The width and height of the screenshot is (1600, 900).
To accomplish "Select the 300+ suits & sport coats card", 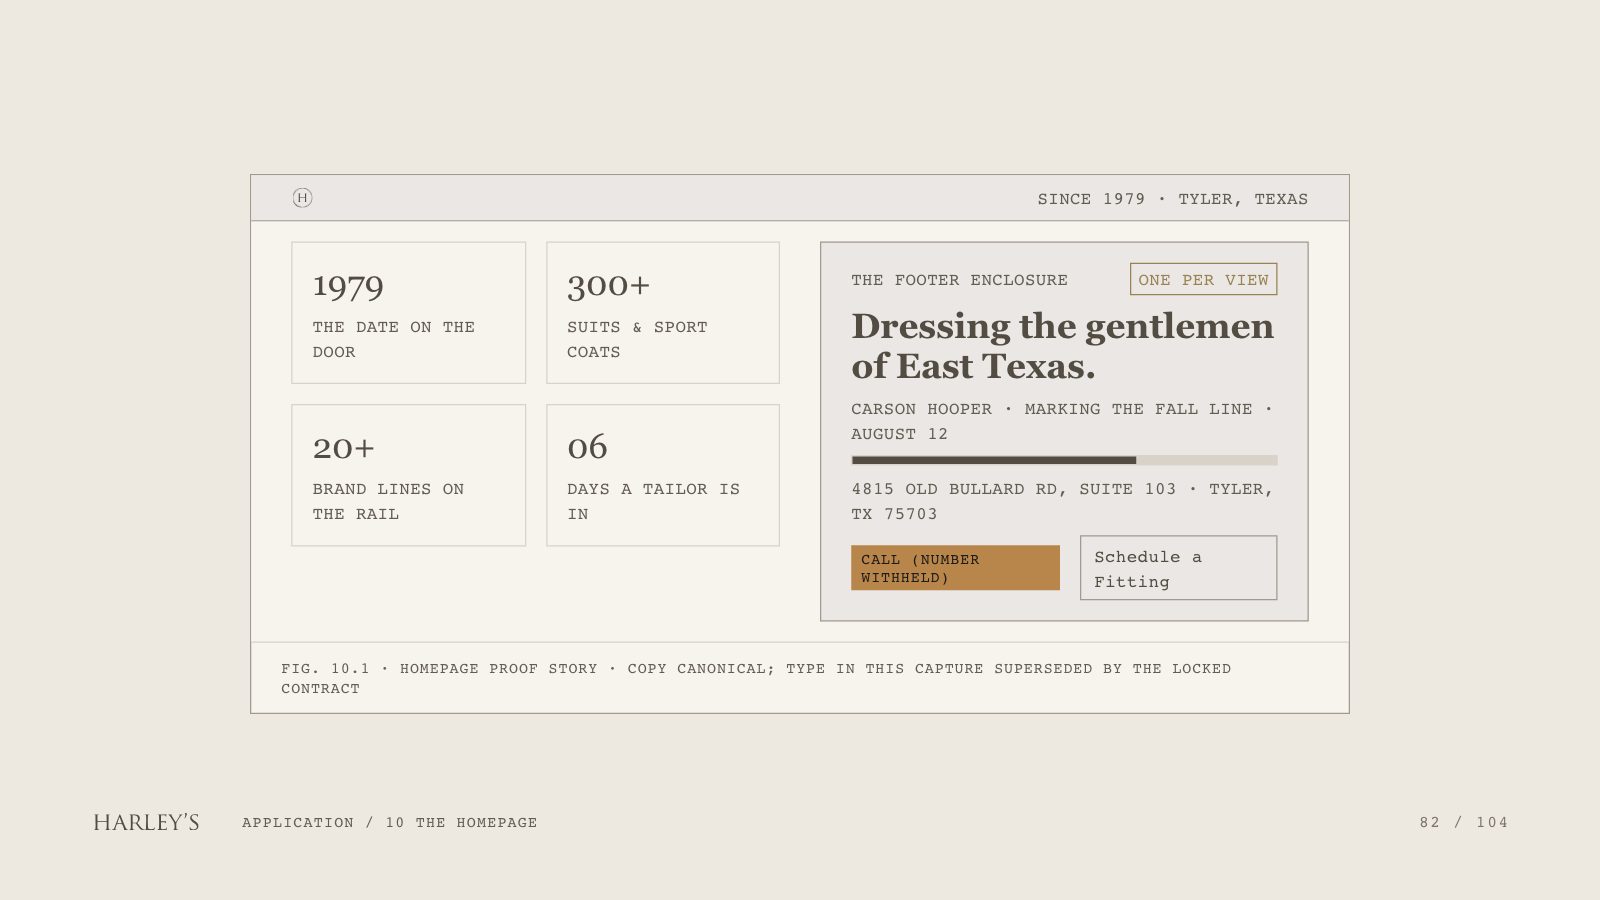I will point(663,312).
